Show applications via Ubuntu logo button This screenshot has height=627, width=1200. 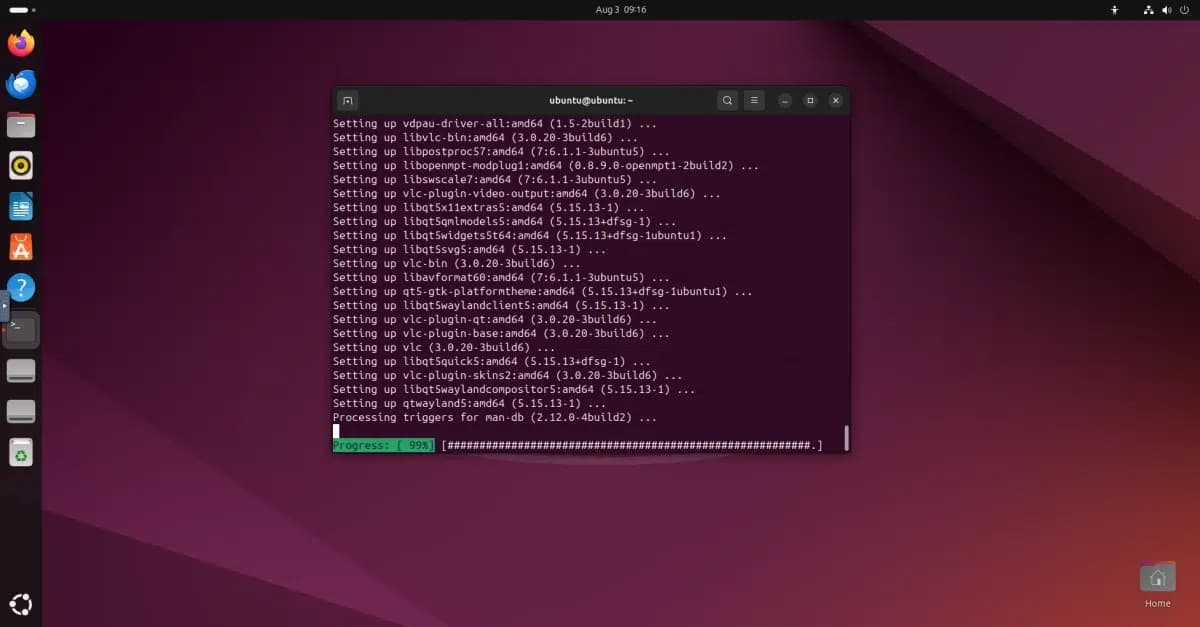point(21,604)
